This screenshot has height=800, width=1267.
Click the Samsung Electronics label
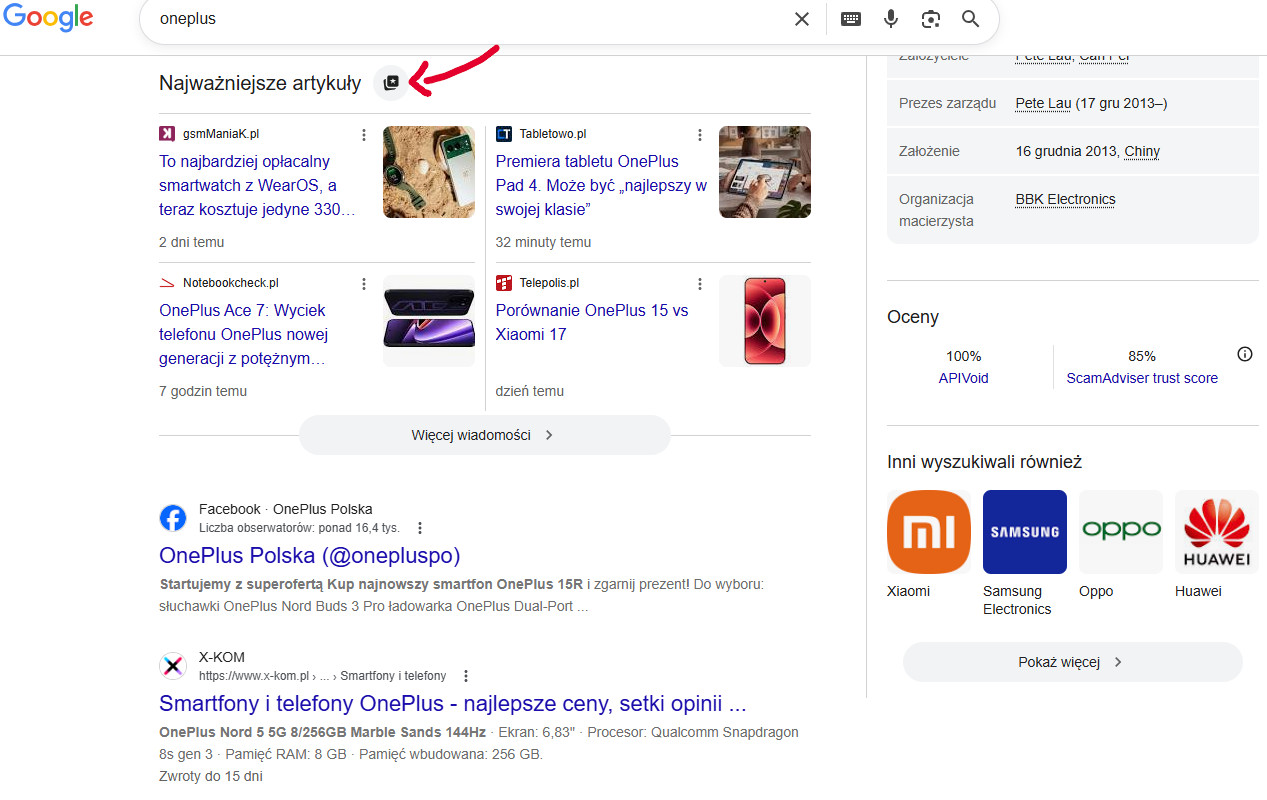1017,600
